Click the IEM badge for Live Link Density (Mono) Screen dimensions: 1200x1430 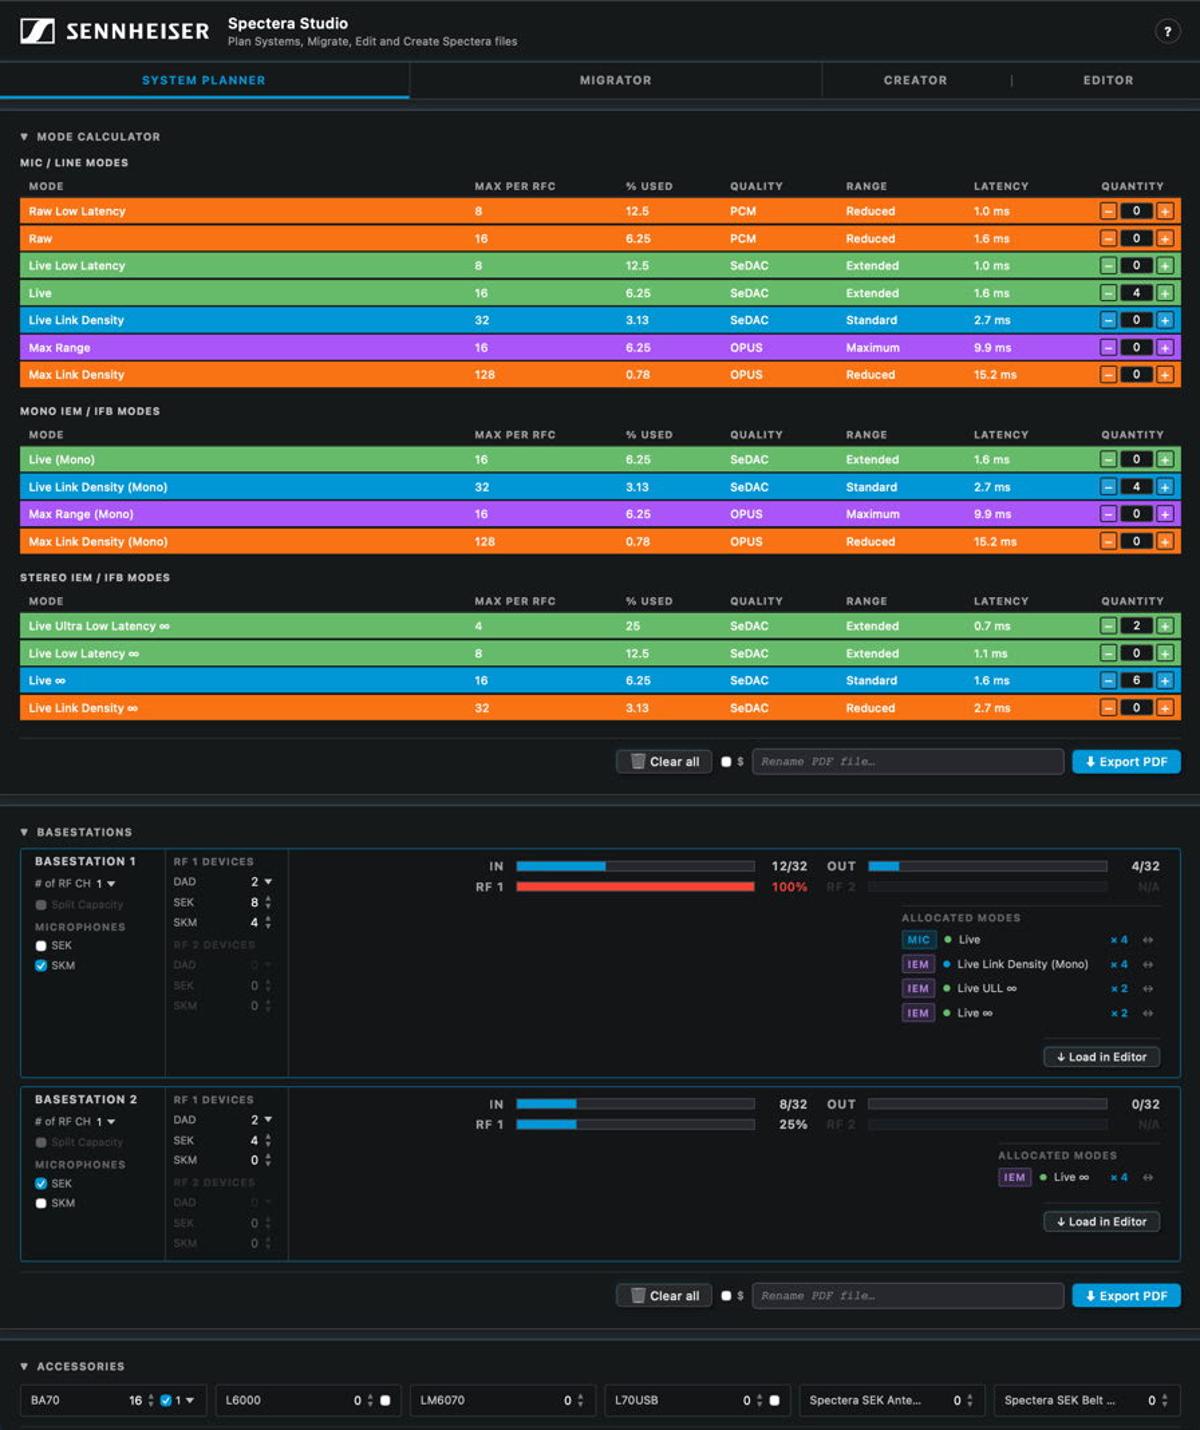click(x=917, y=964)
